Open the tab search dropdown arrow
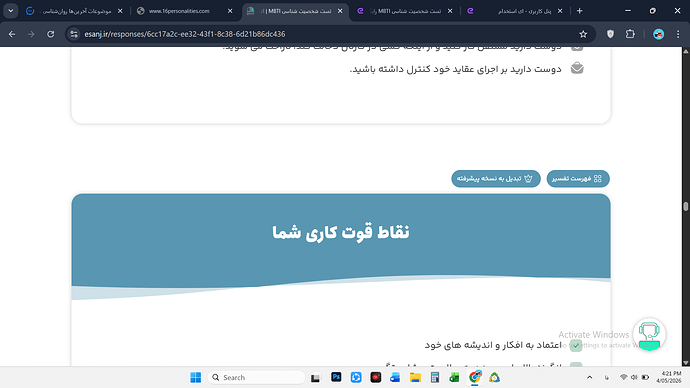Viewport: 690px width, 388px height. tap(11, 11)
